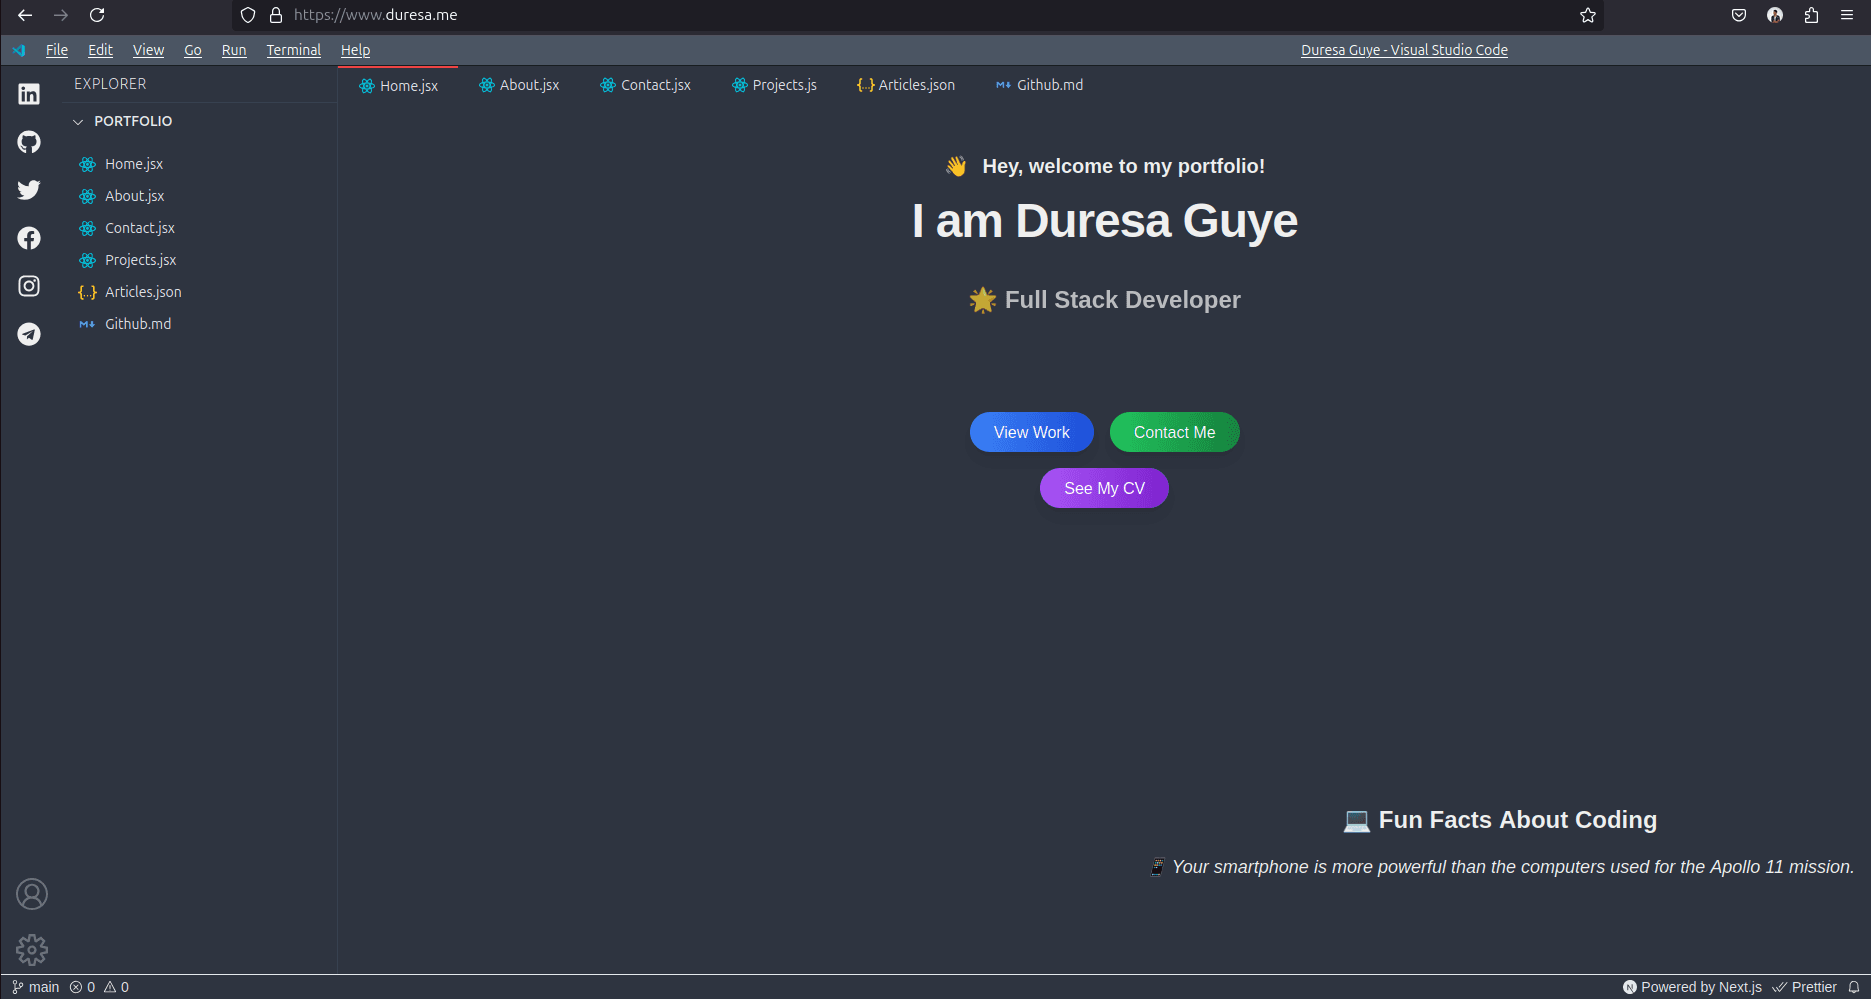Collapse the PORTFOLIO folder chevron
The width and height of the screenshot is (1871, 999).
78,122
